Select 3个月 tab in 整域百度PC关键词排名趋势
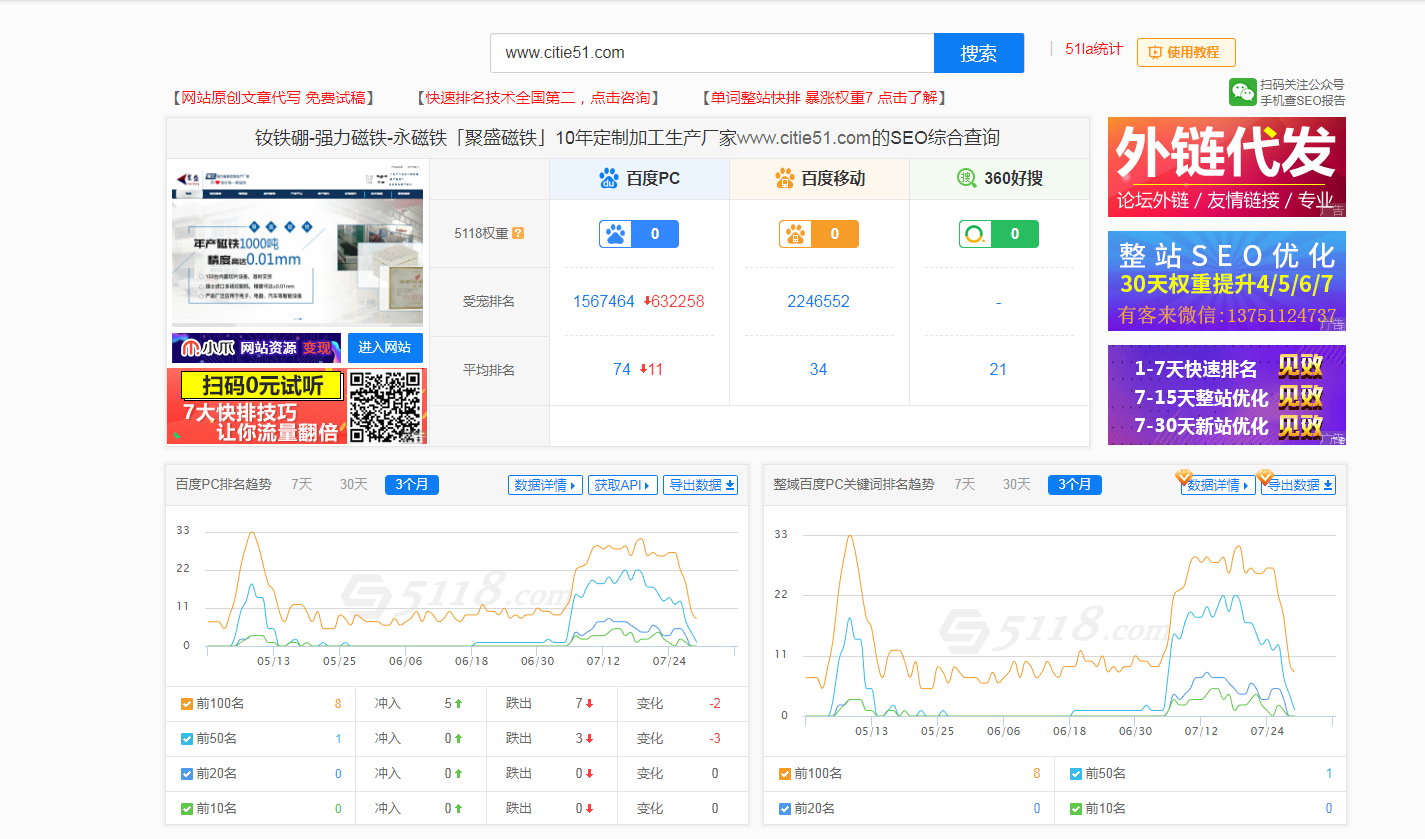This screenshot has width=1425, height=839. 1075,485
